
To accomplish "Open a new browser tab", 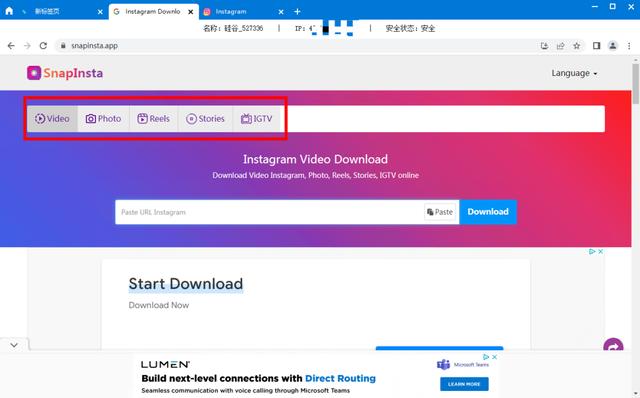I will click(x=297, y=11).
